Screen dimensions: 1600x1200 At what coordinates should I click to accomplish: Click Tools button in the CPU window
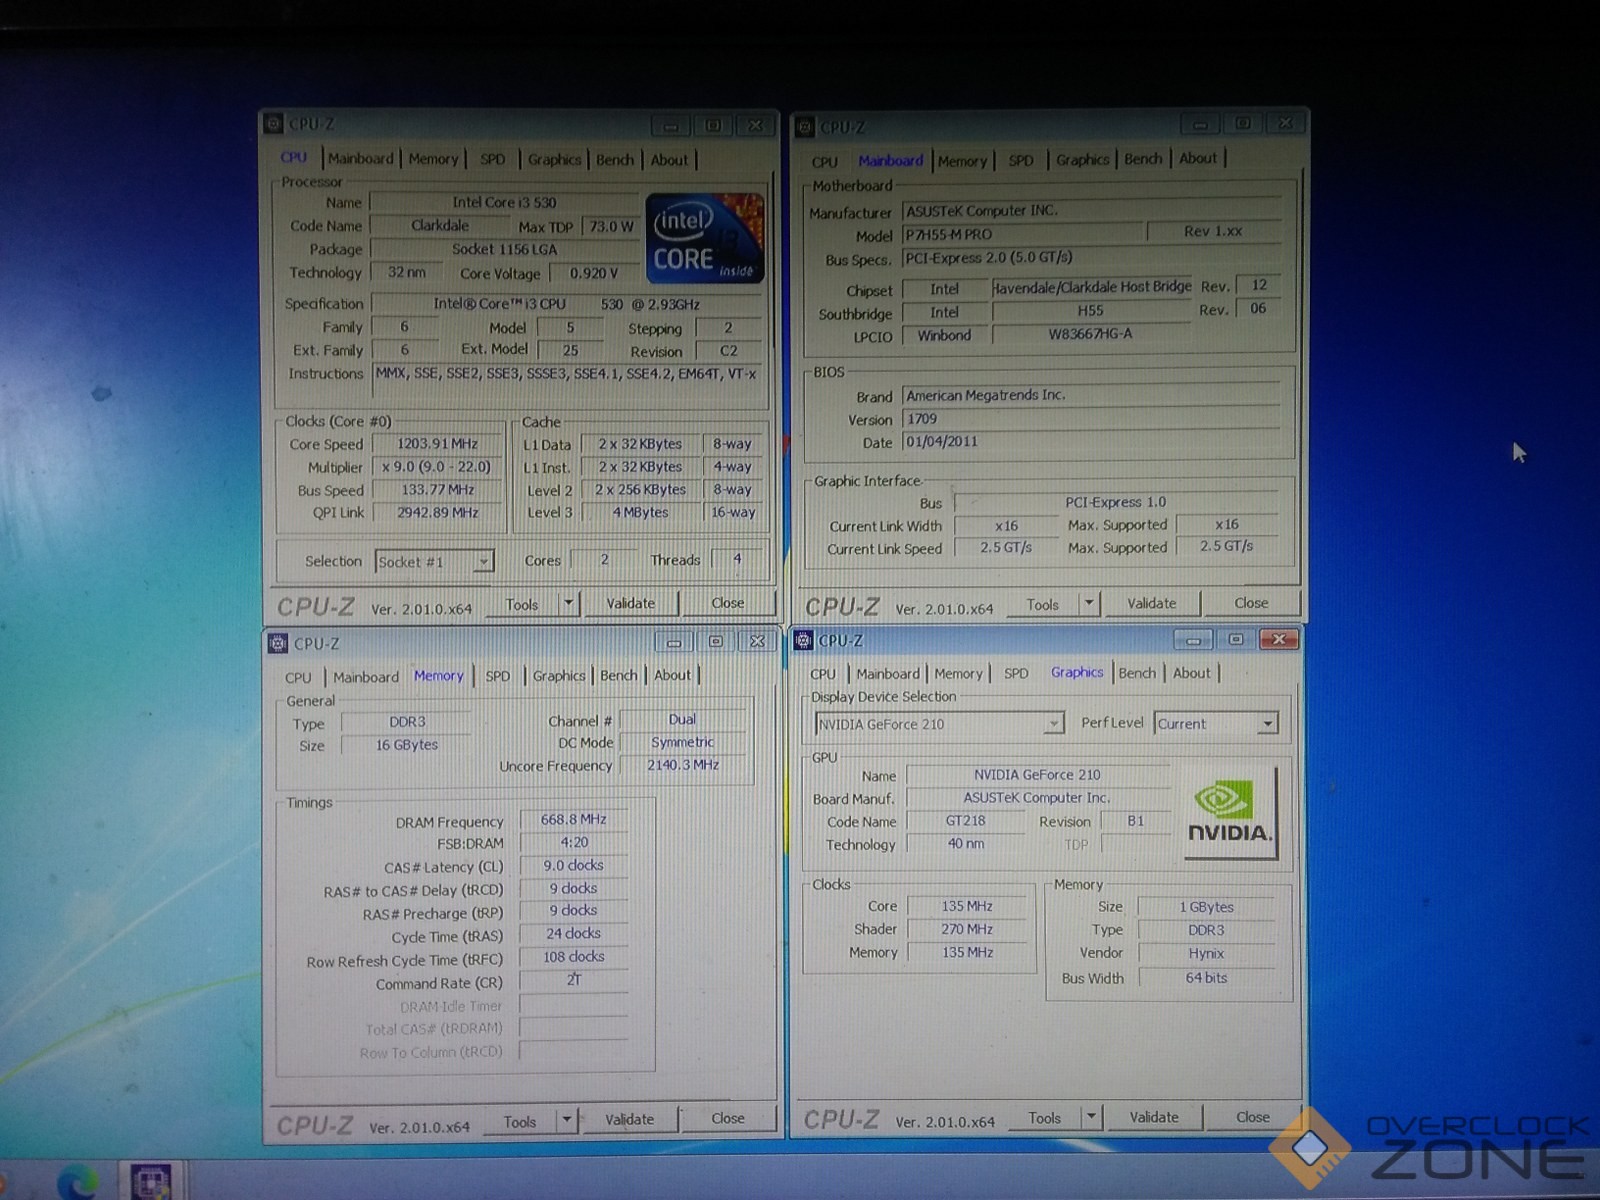click(x=522, y=604)
